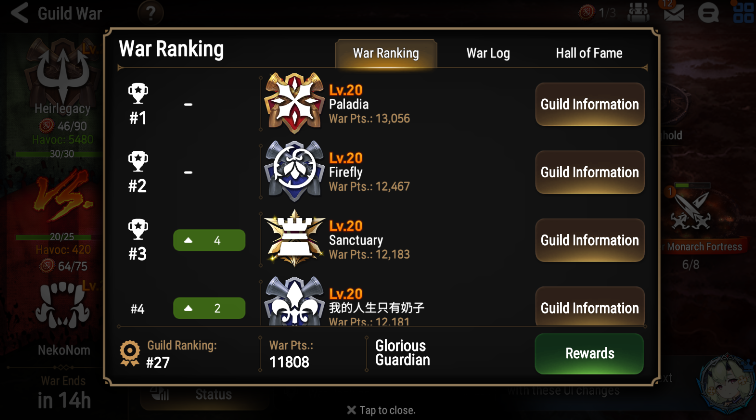Tap to close the ranking popup

click(381, 410)
